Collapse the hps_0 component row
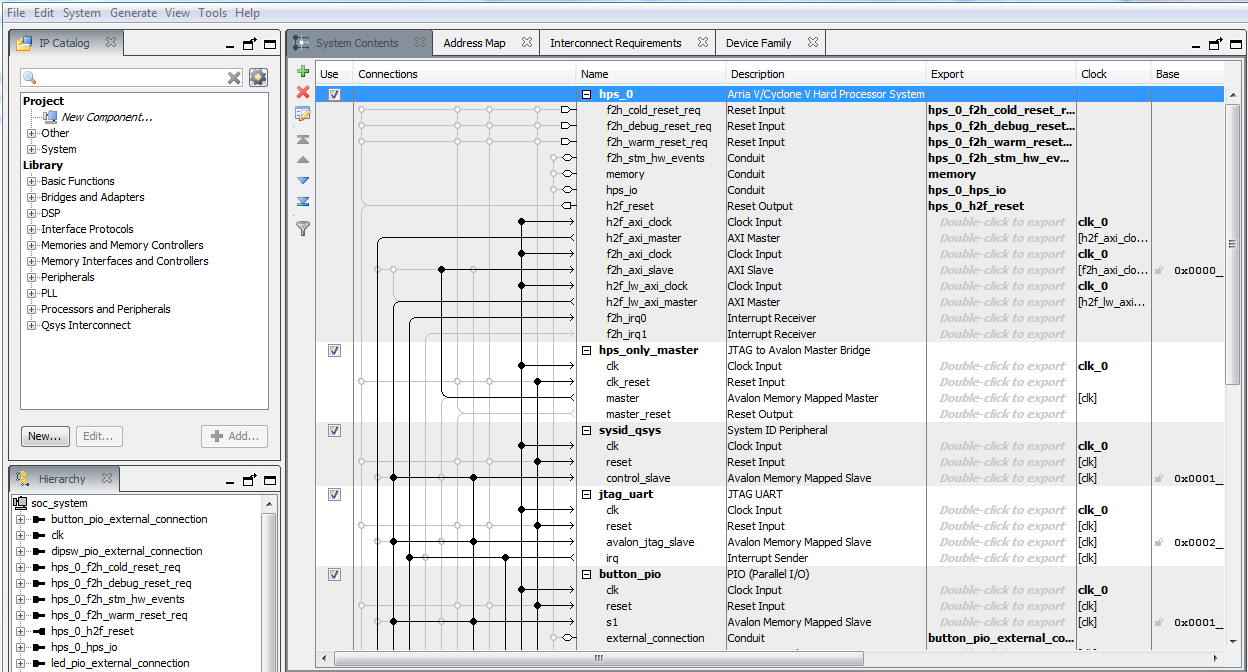Screen dimensions: 1248x672 click(587, 95)
